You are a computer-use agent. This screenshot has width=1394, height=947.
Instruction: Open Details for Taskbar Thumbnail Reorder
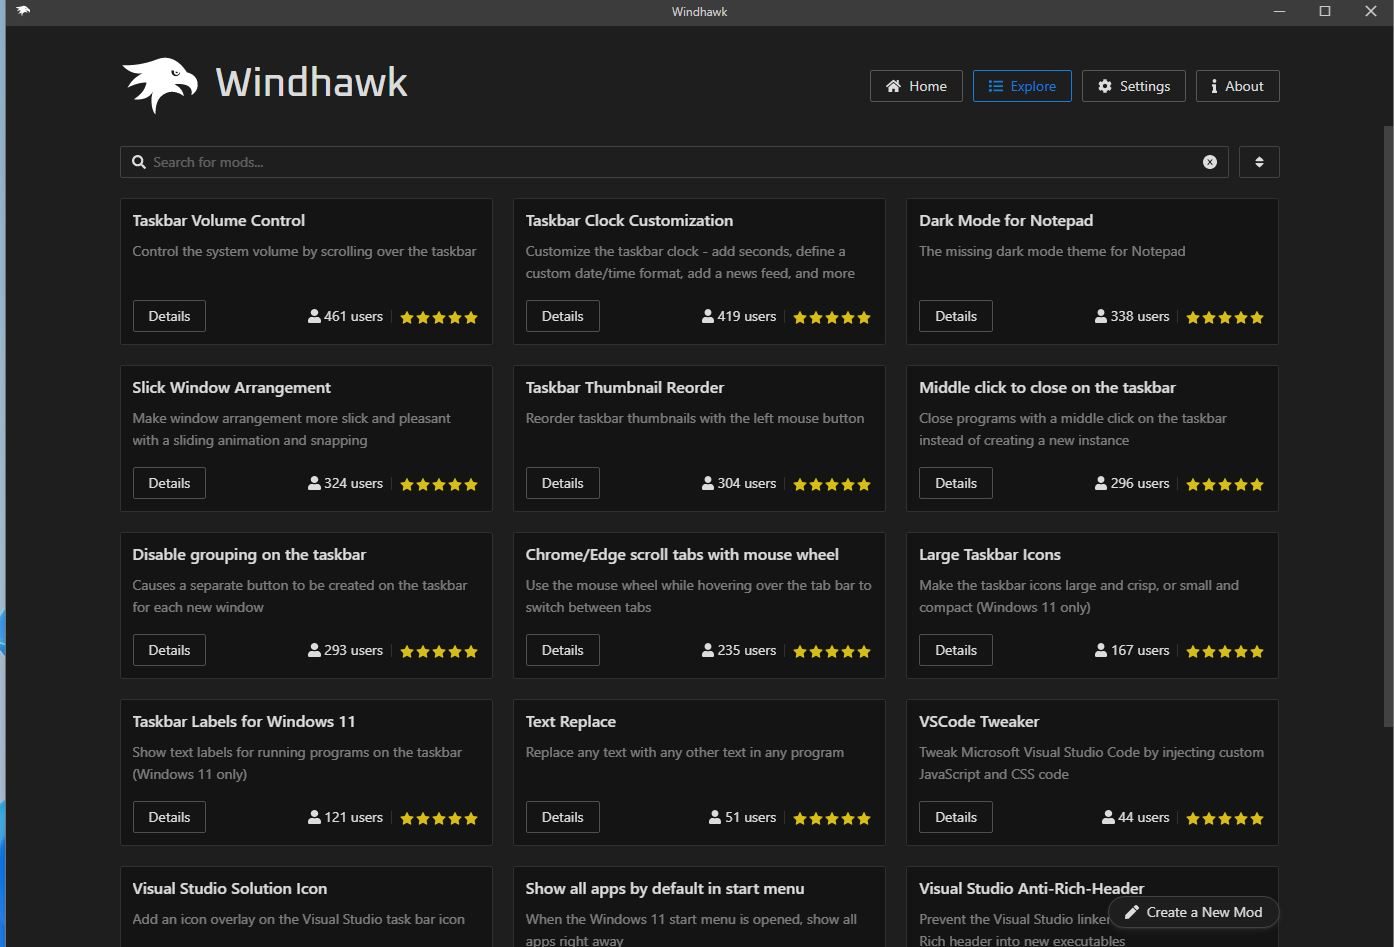[x=562, y=483]
